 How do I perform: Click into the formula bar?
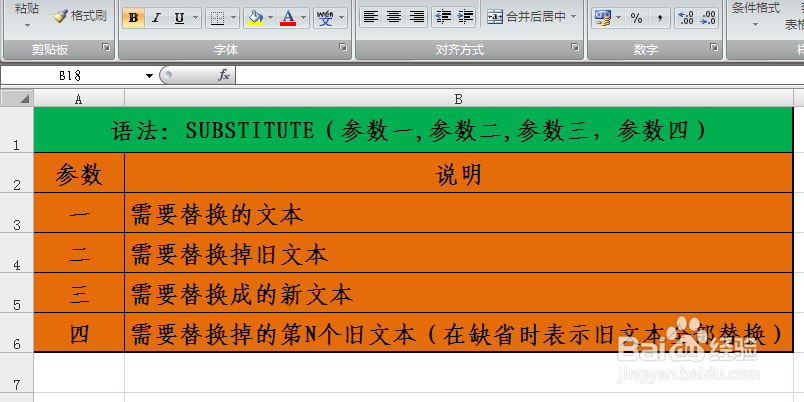tap(519, 75)
